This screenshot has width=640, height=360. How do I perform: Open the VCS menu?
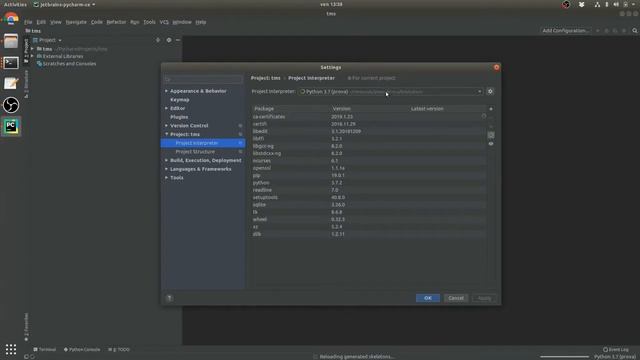(x=164, y=22)
